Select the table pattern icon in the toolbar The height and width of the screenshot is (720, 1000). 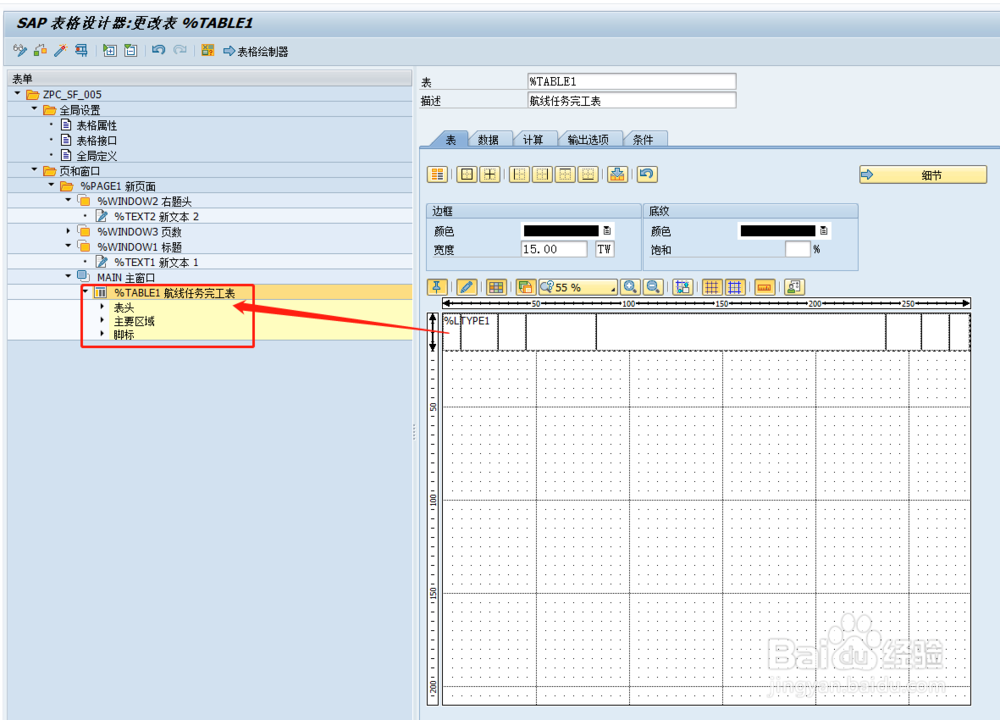[x=438, y=174]
